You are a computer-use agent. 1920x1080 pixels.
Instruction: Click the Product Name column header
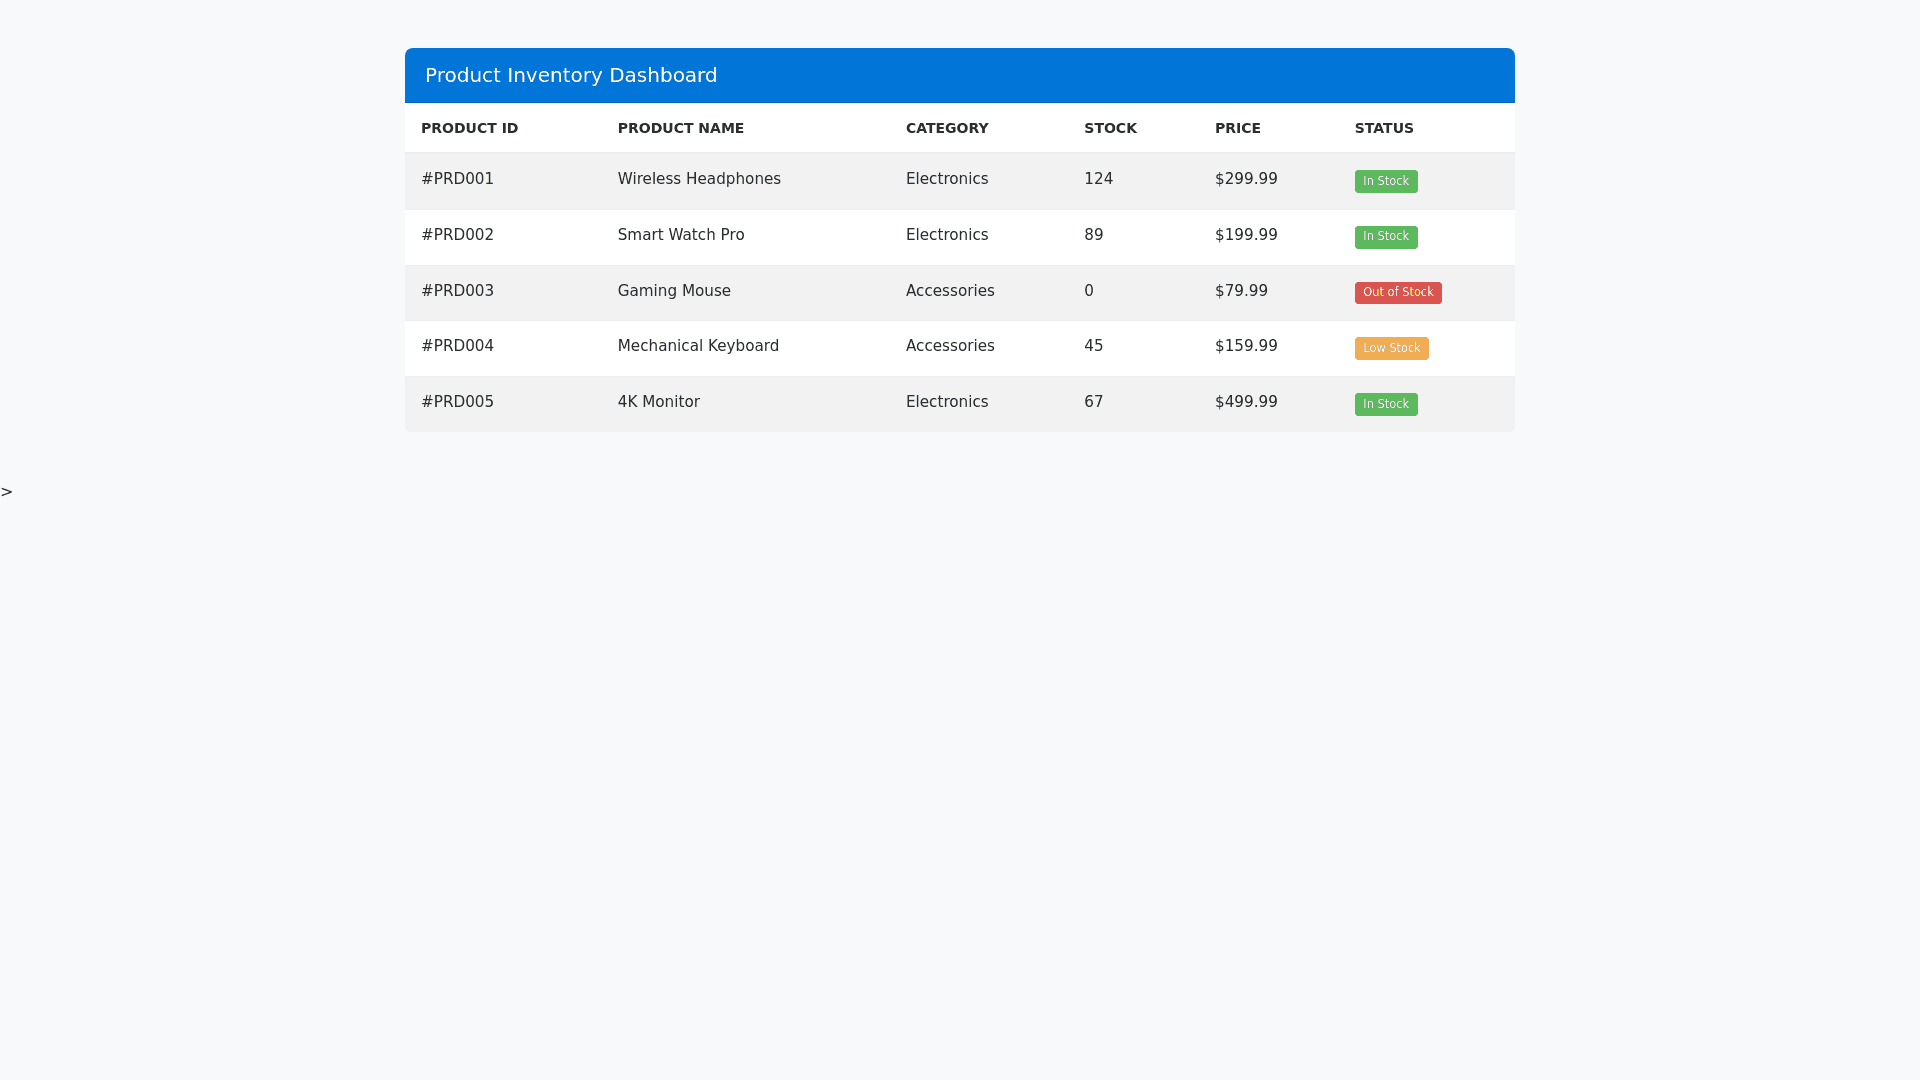point(680,128)
